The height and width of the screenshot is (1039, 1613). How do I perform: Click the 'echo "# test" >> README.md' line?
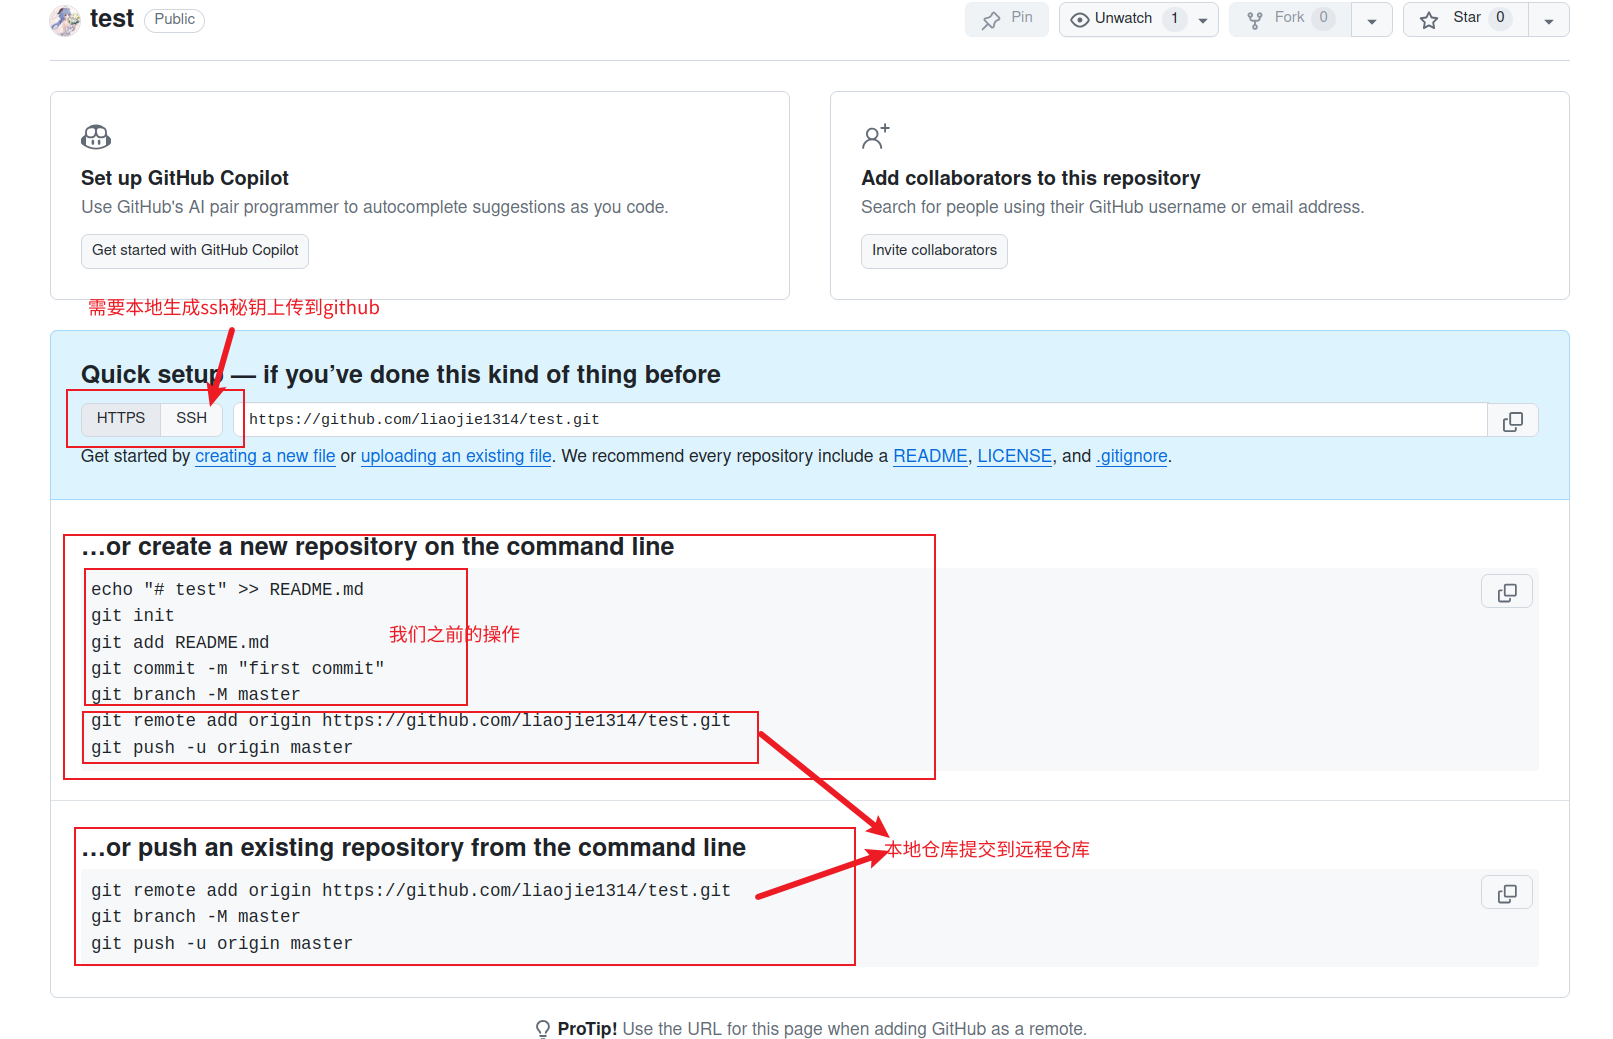coord(227,590)
